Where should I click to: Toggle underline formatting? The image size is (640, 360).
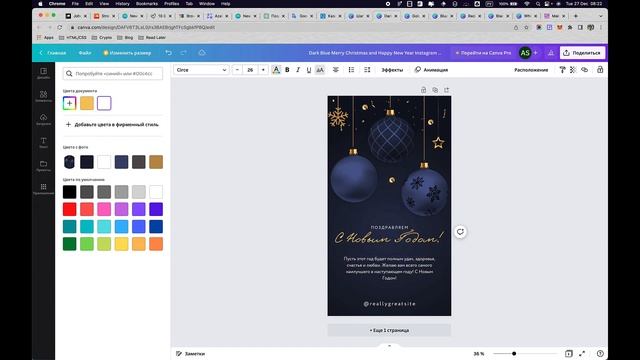pyautogui.click(x=309, y=70)
